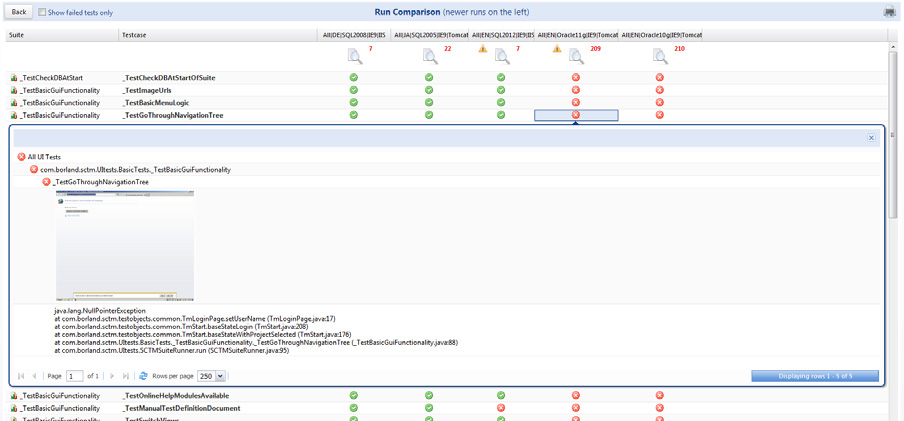
Task: Select All UI Tests node
Action: point(44,157)
